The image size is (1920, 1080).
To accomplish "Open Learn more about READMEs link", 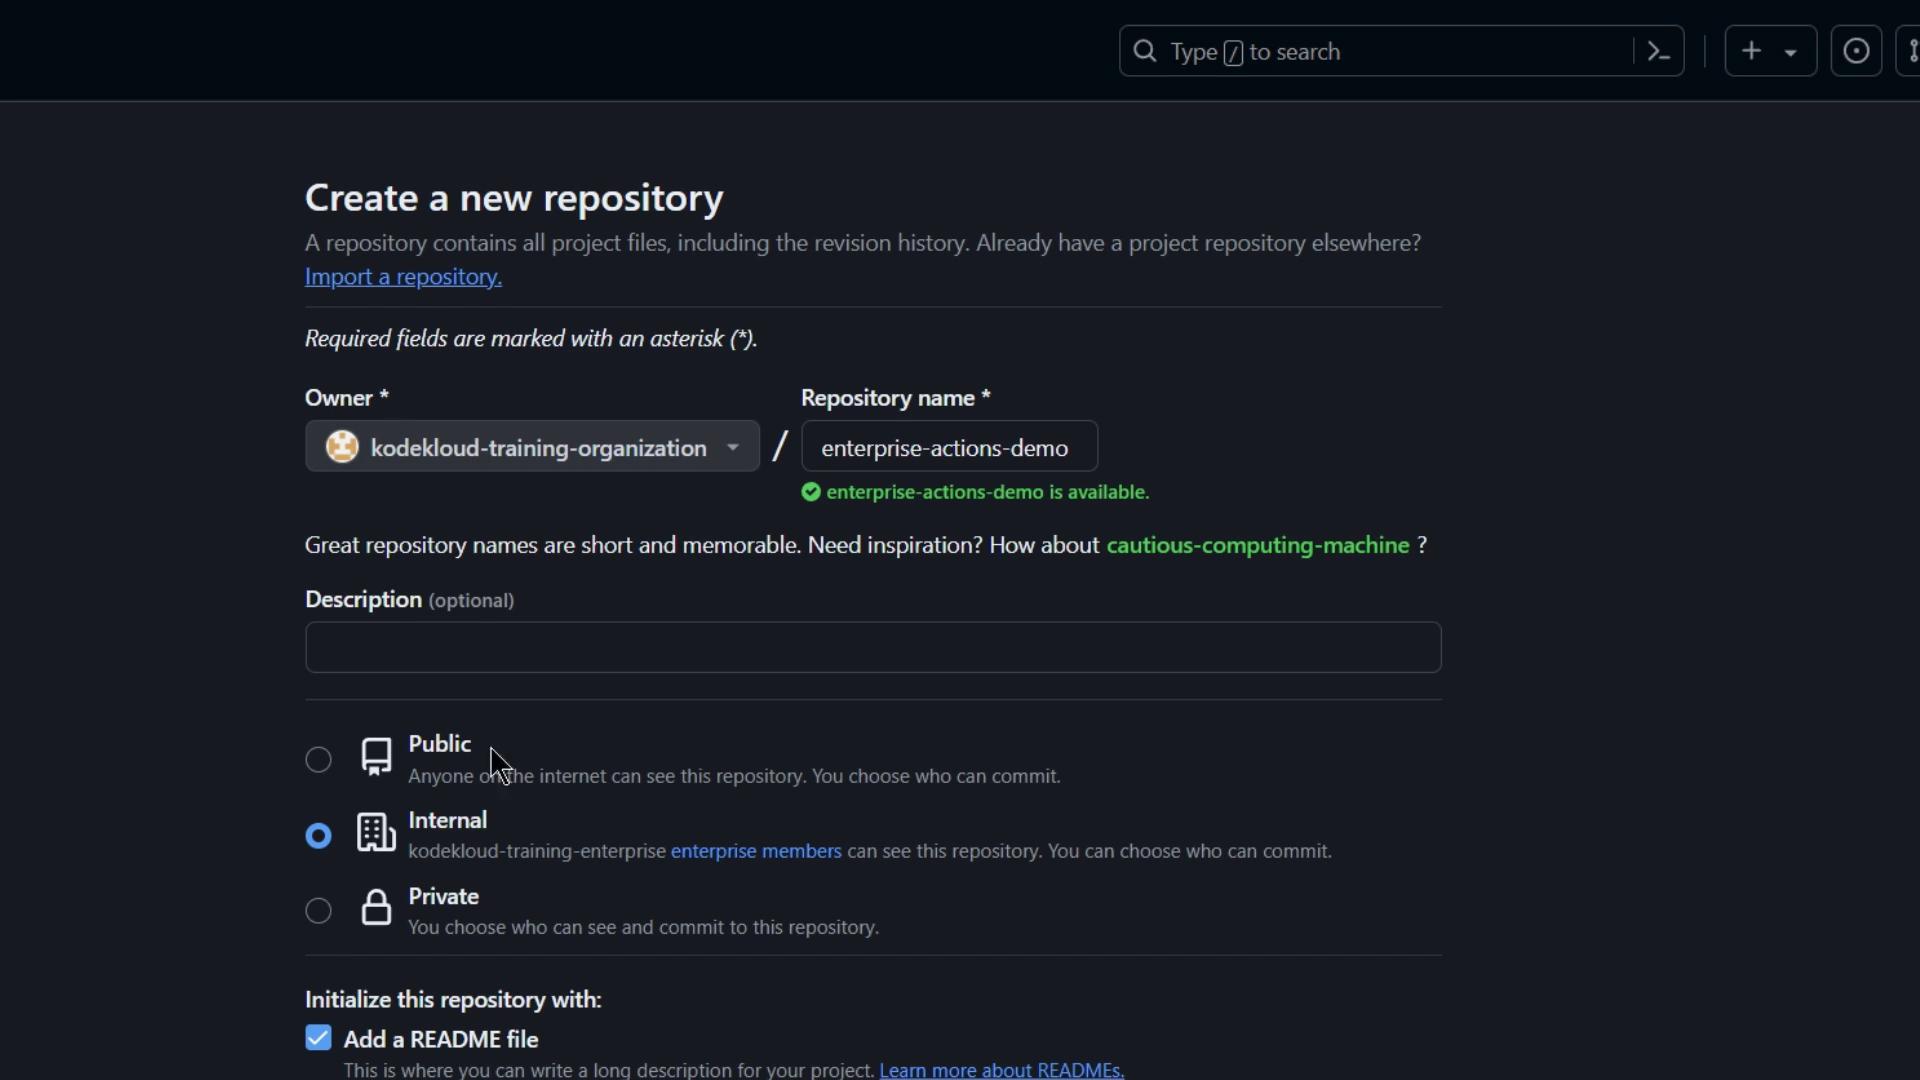I will [x=1001, y=1070].
